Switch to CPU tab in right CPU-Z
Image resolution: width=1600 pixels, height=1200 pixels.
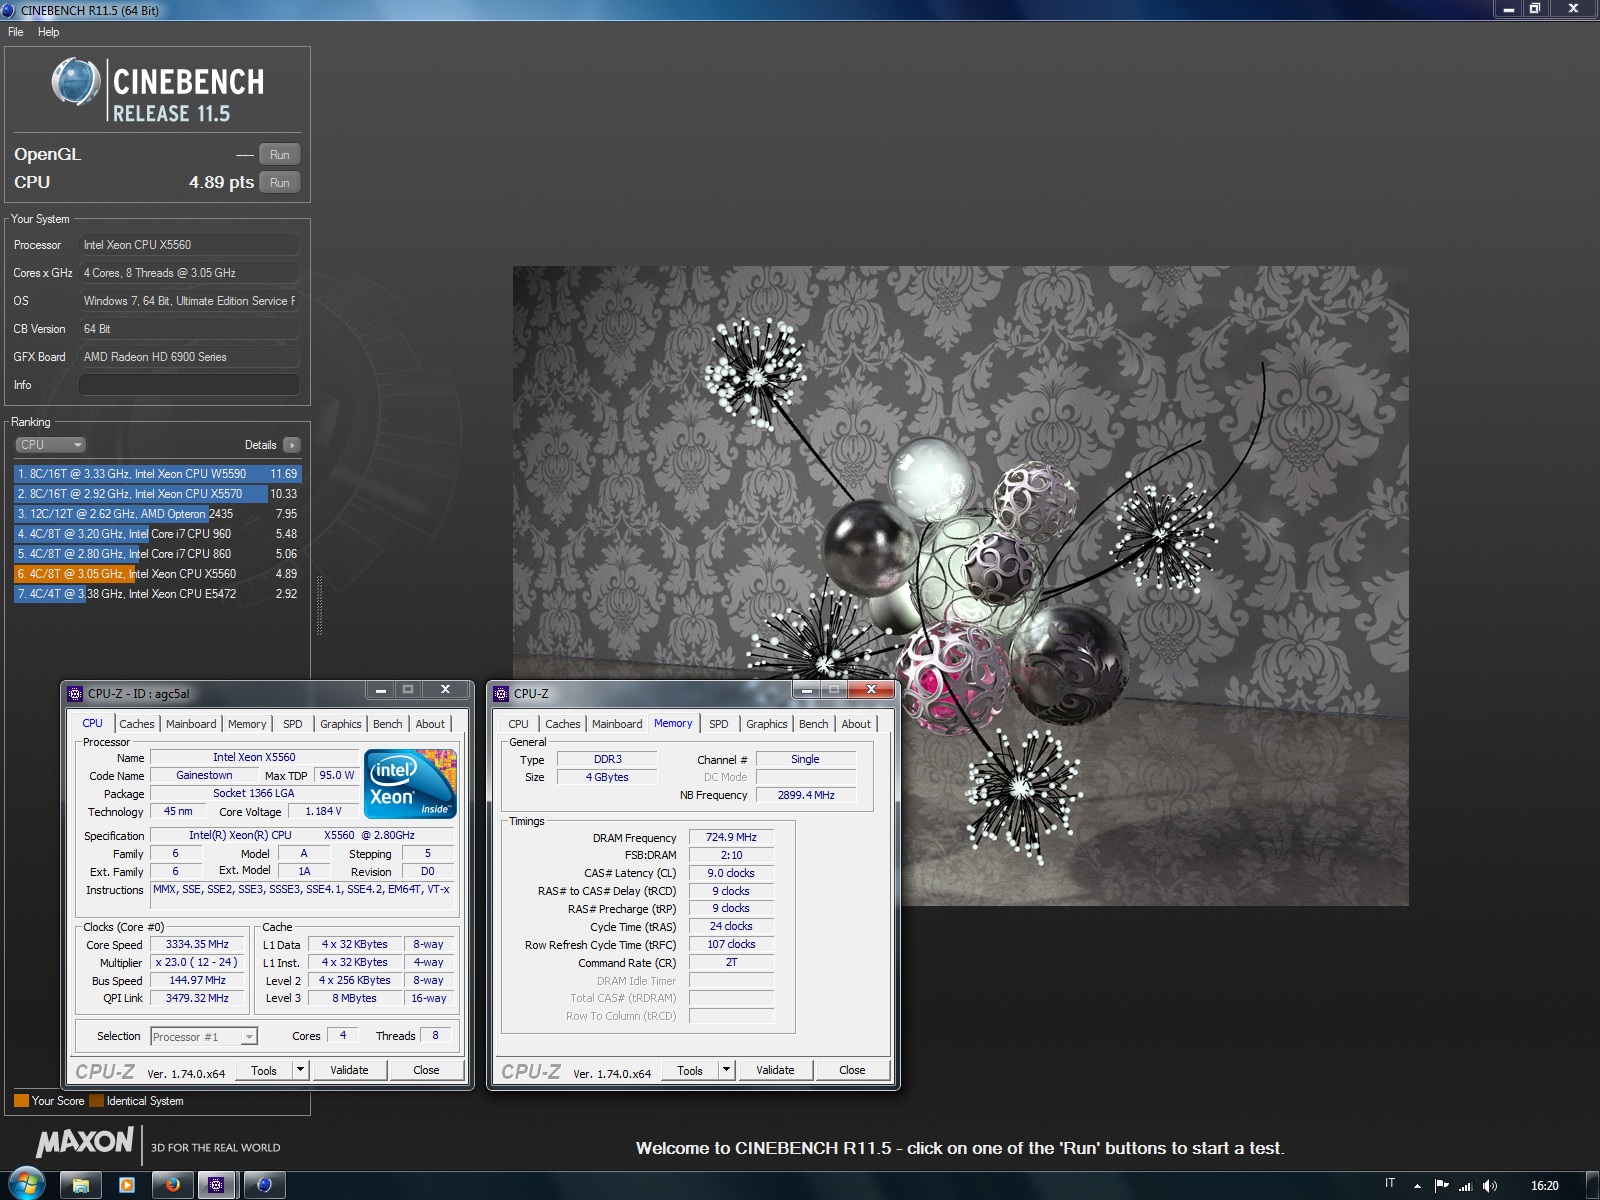tap(518, 724)
